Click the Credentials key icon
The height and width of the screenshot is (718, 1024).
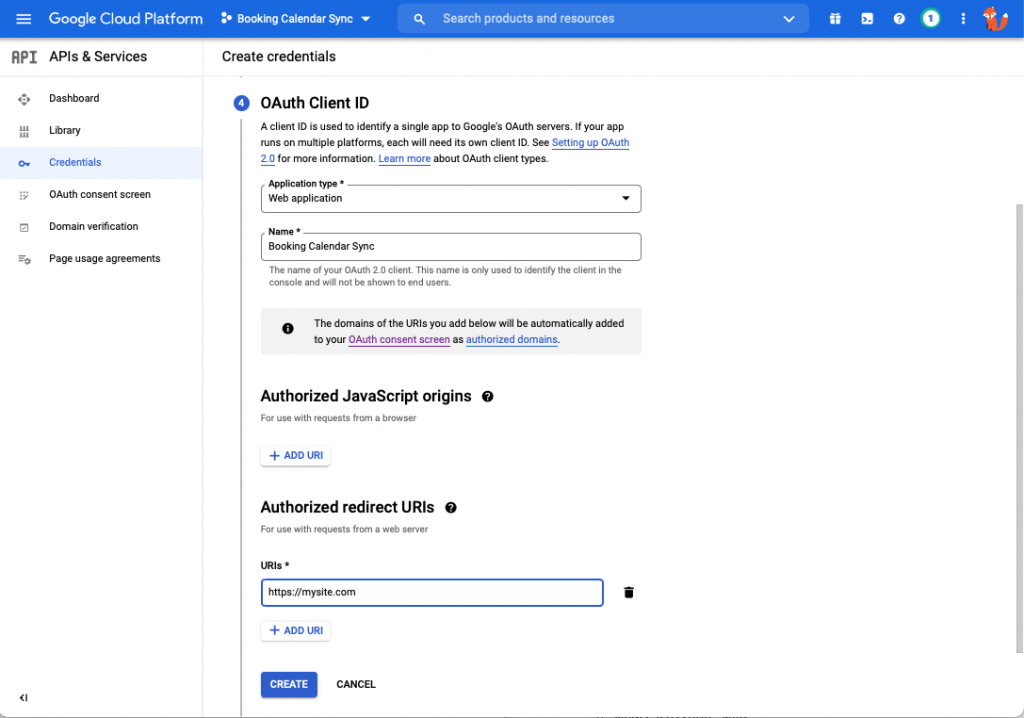24,163
